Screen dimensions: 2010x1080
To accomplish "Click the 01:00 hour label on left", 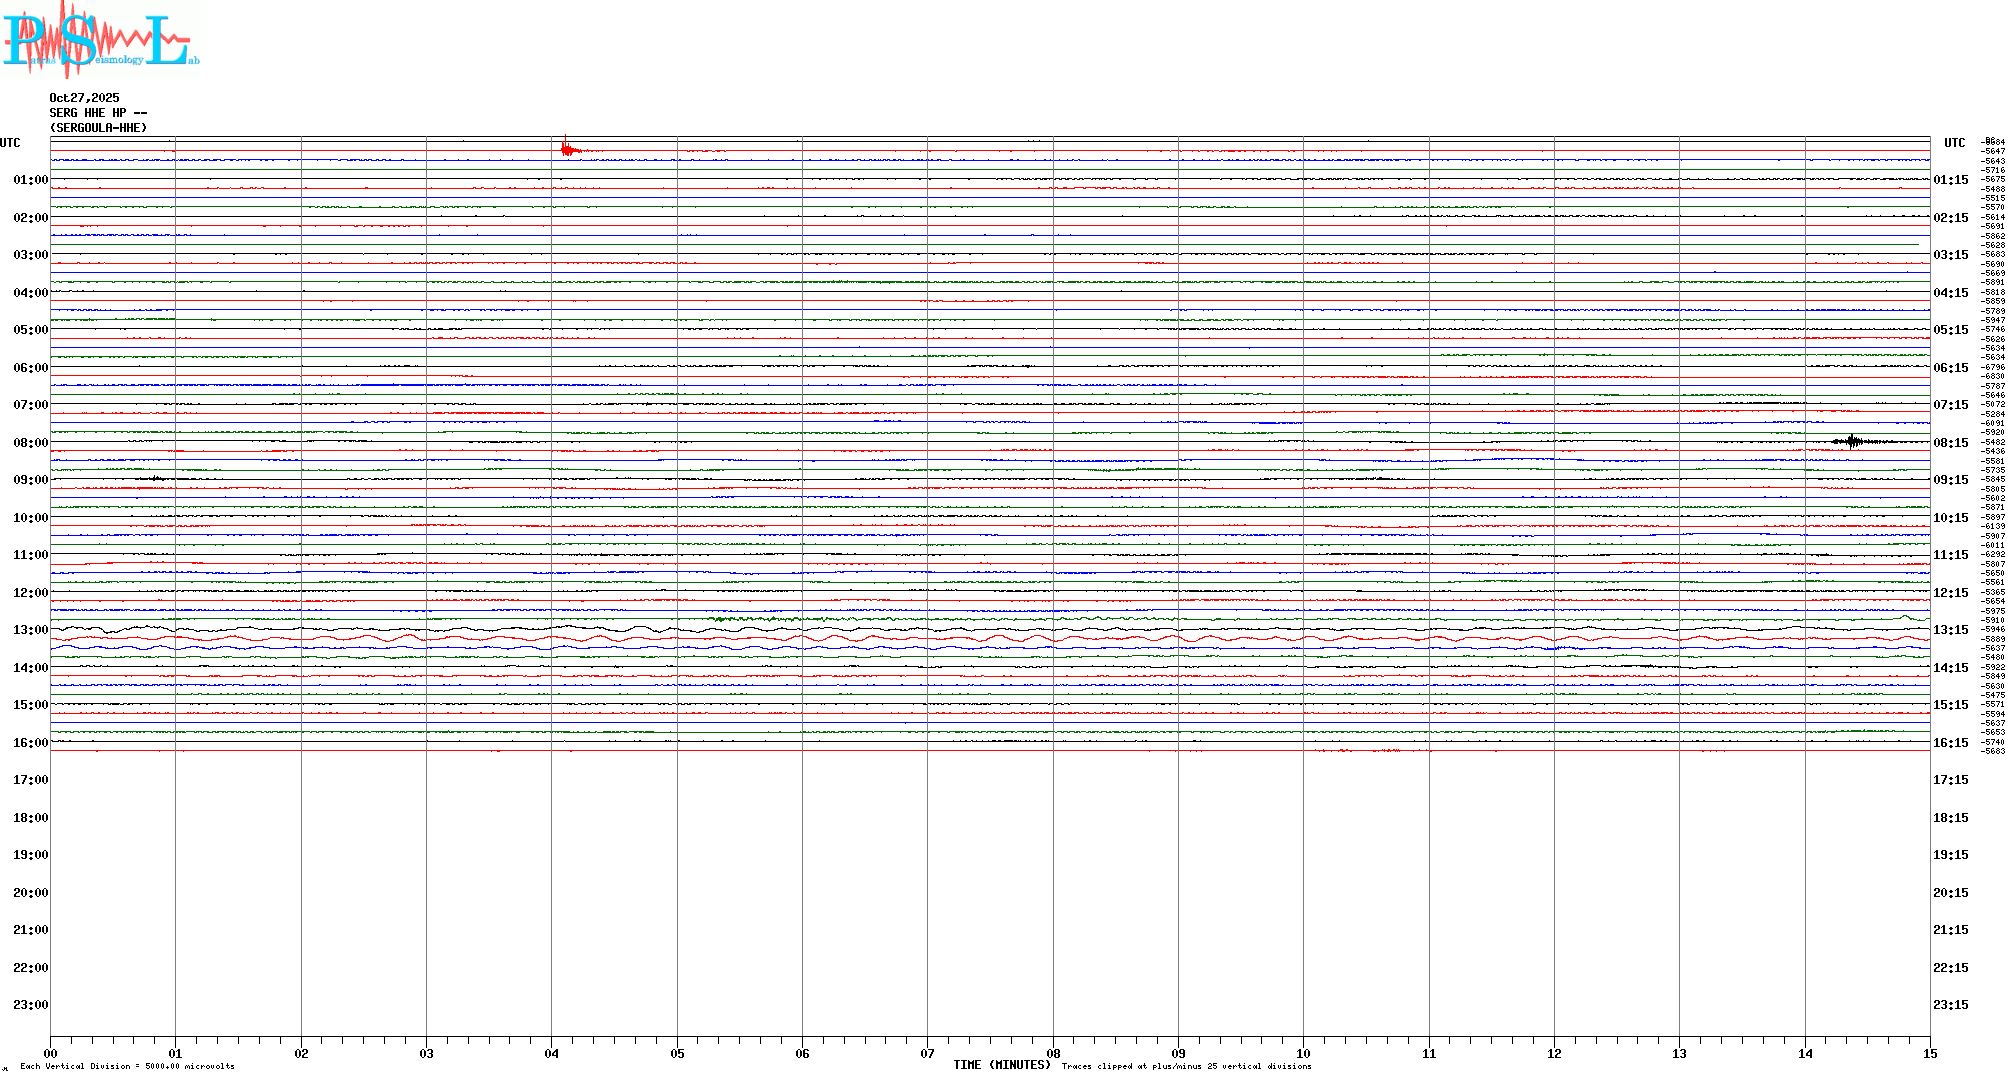I will [x=30, y=180].
